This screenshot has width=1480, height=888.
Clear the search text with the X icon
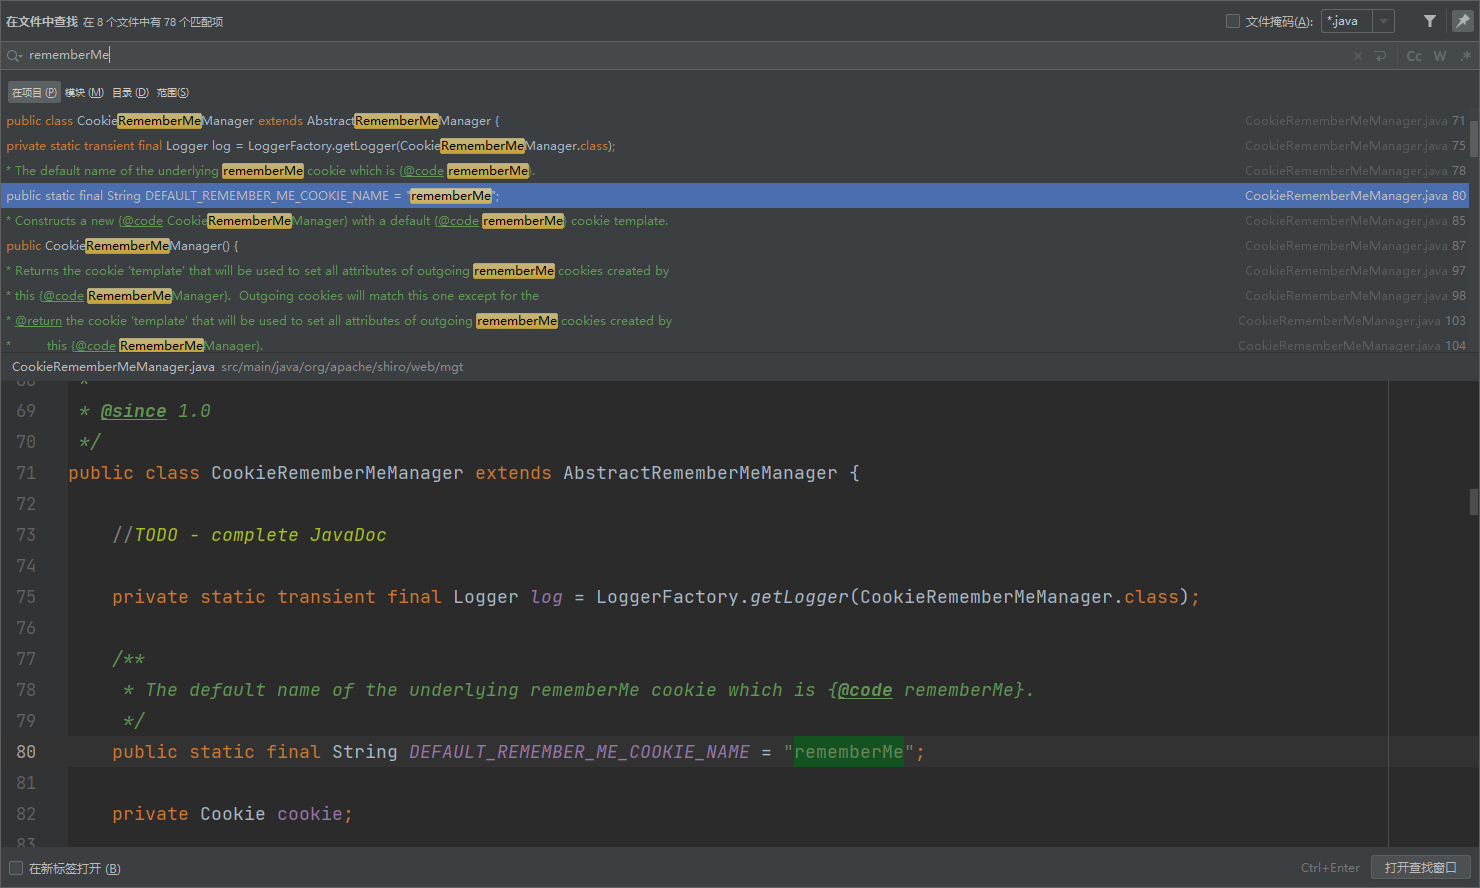click(1358, 56)
